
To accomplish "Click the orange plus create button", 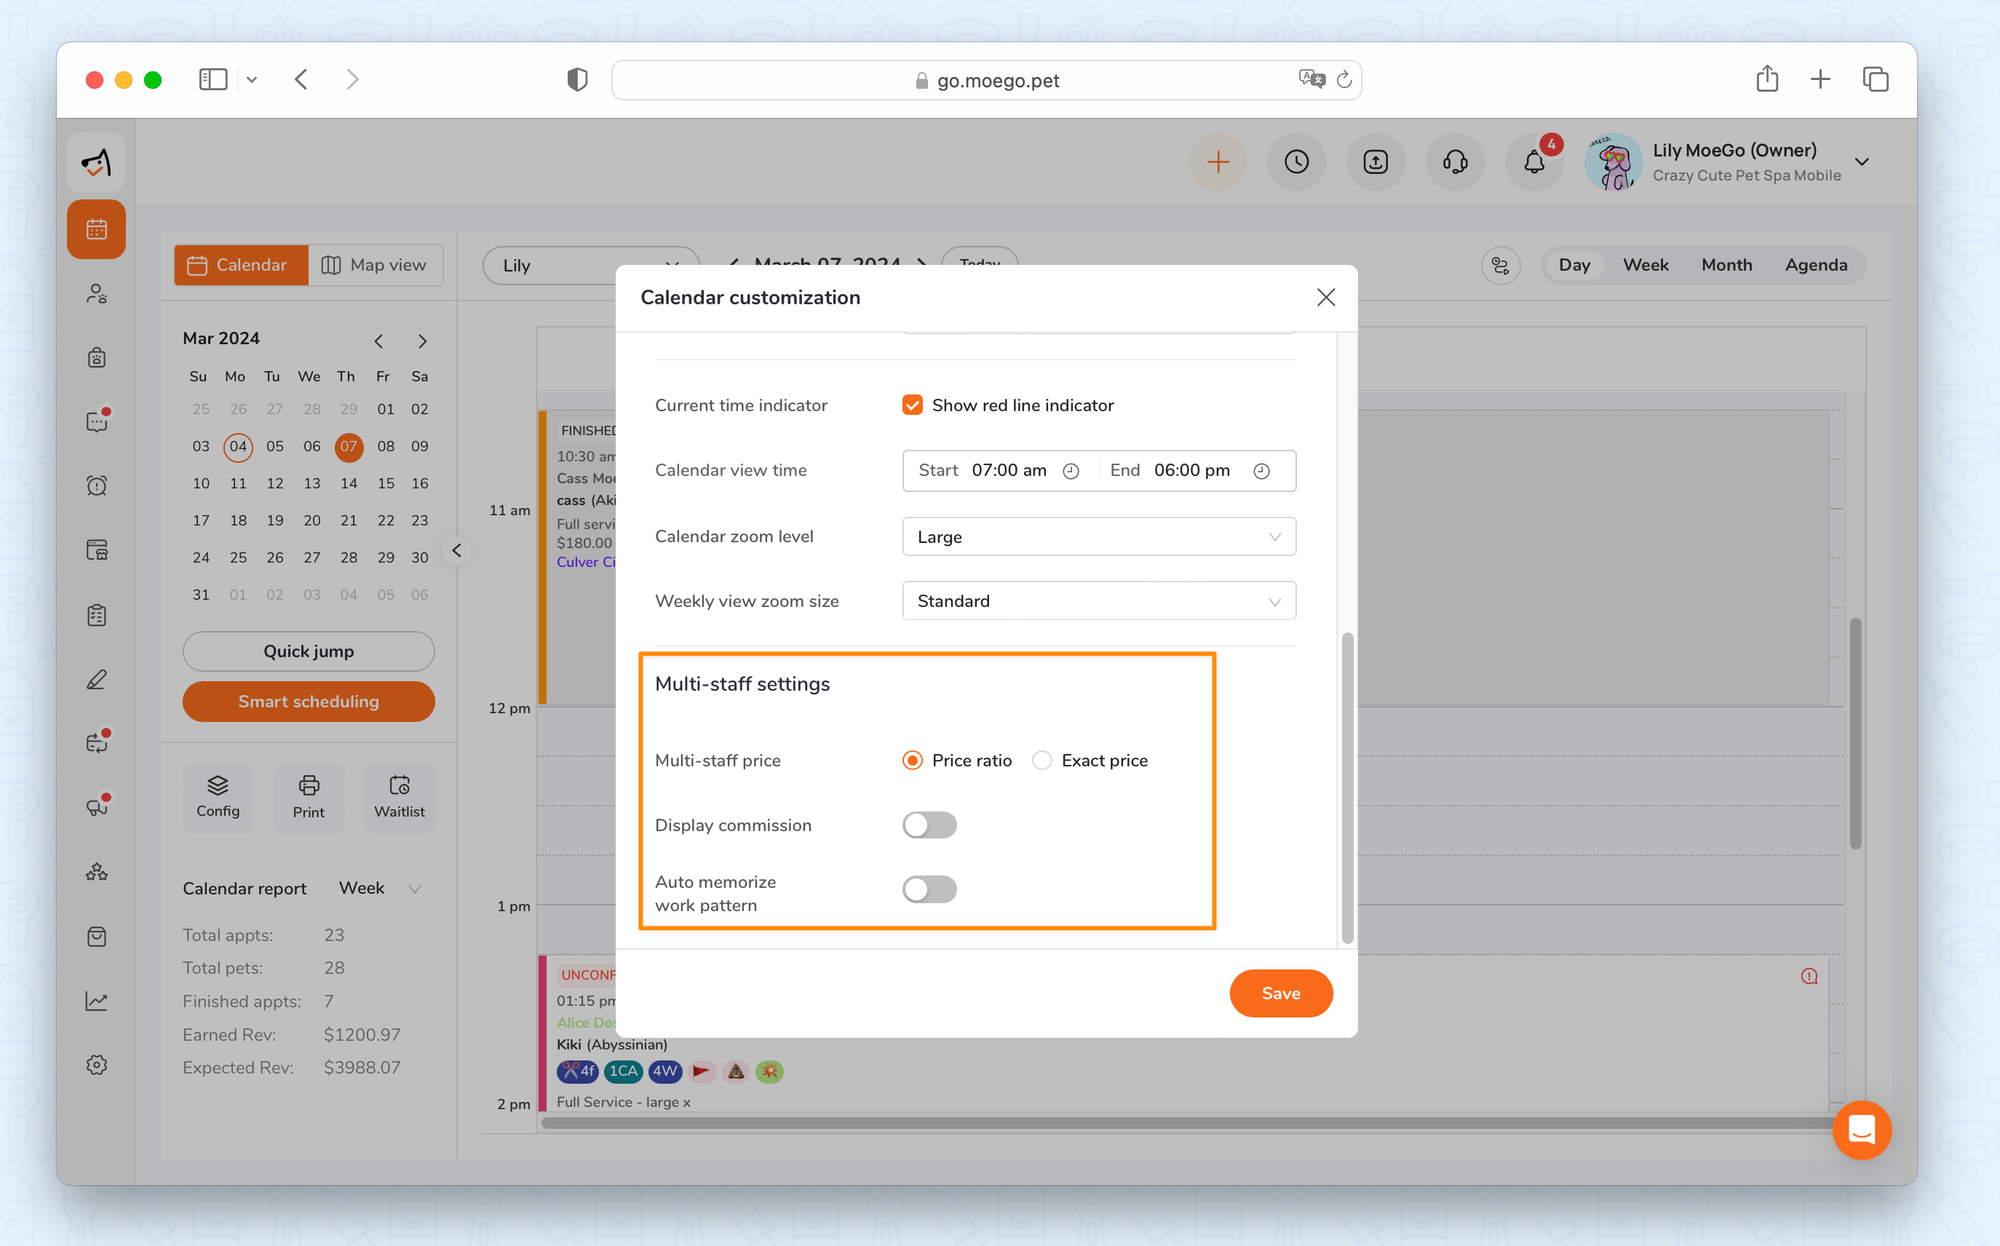I will [1217, 162].
